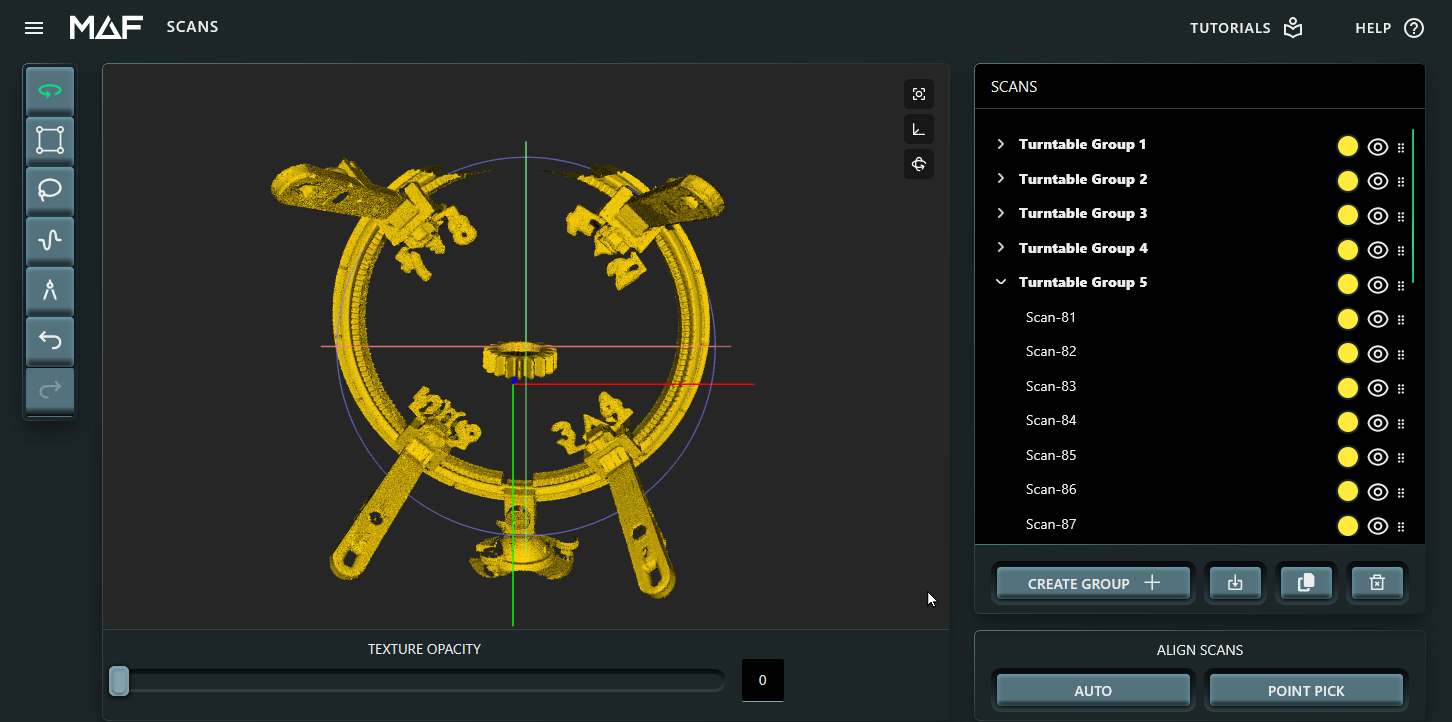This screenshot has width=1452, height=722.
Task: Click the axes orientation icon in the viewport
Action: click(x=918, y=128)
